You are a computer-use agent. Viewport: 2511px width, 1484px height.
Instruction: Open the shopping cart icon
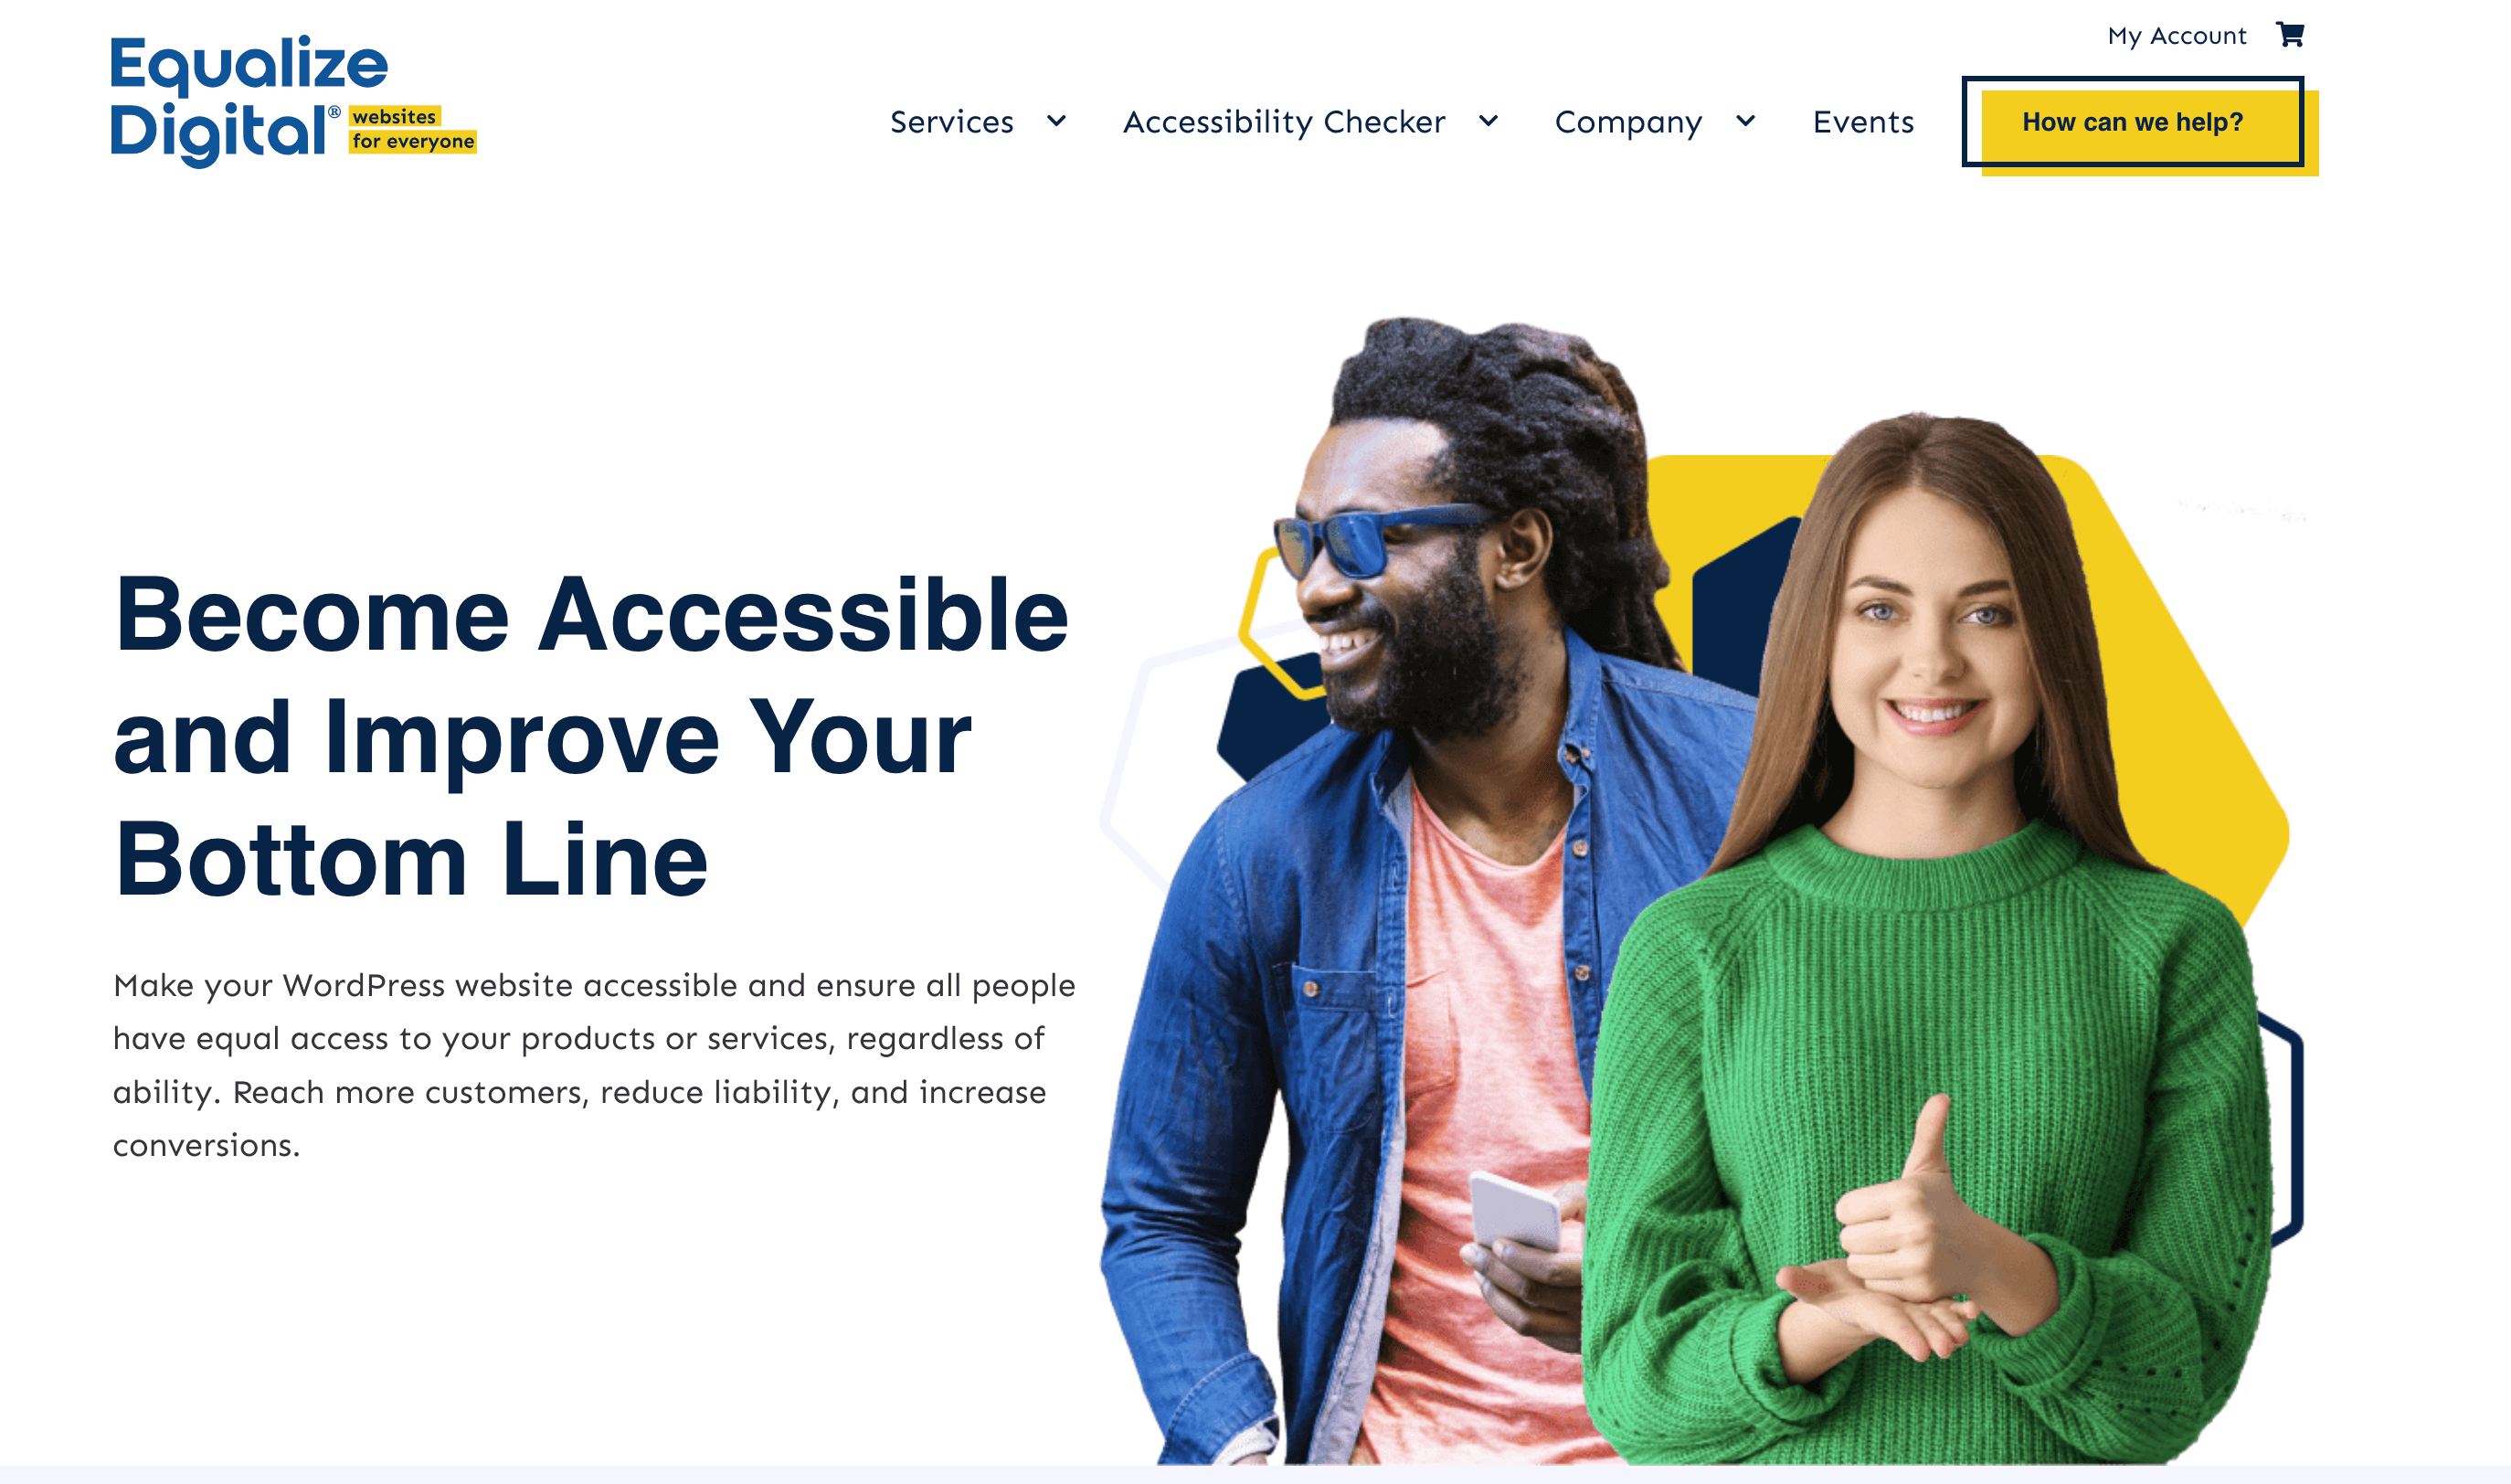tap(2290, 35)
